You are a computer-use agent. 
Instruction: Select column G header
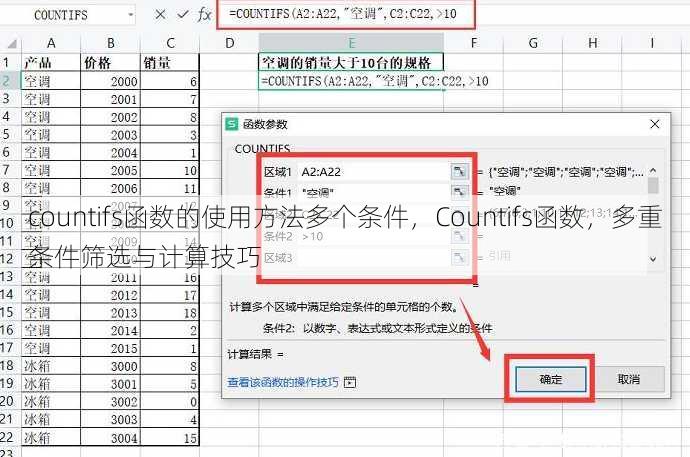(x=533, y=43)
